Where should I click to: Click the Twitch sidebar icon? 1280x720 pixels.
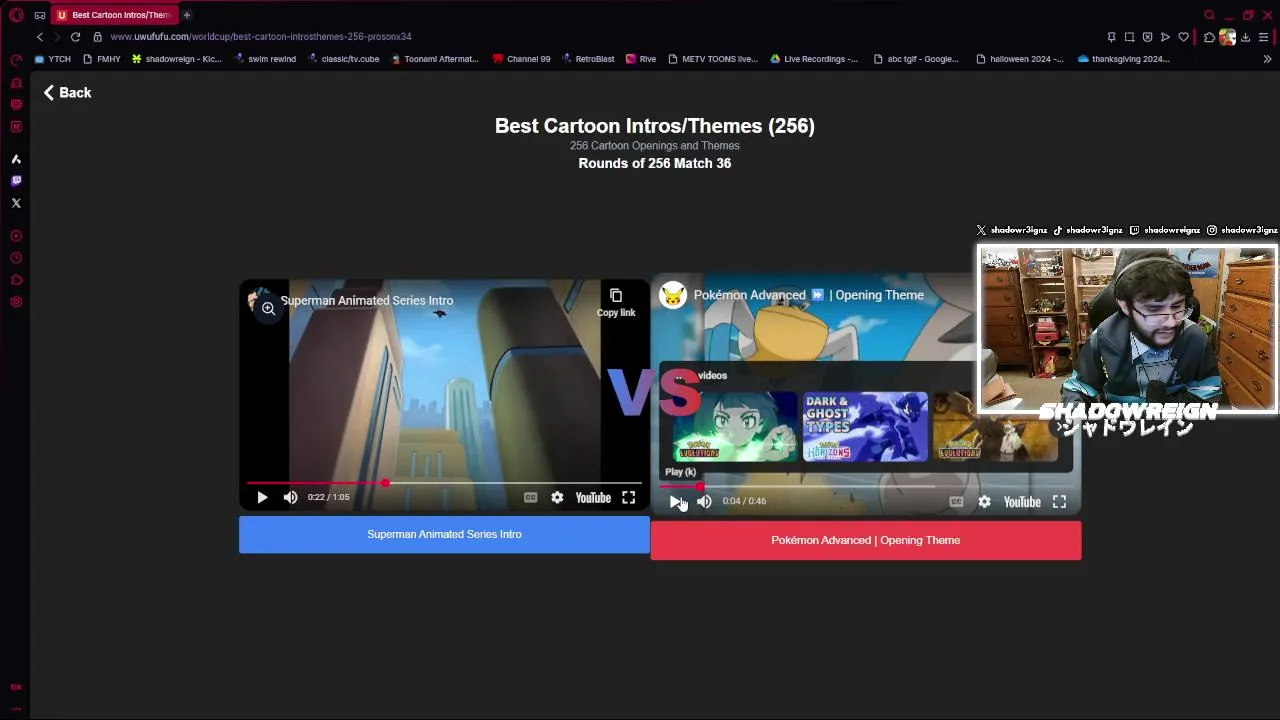click(16, 181)
